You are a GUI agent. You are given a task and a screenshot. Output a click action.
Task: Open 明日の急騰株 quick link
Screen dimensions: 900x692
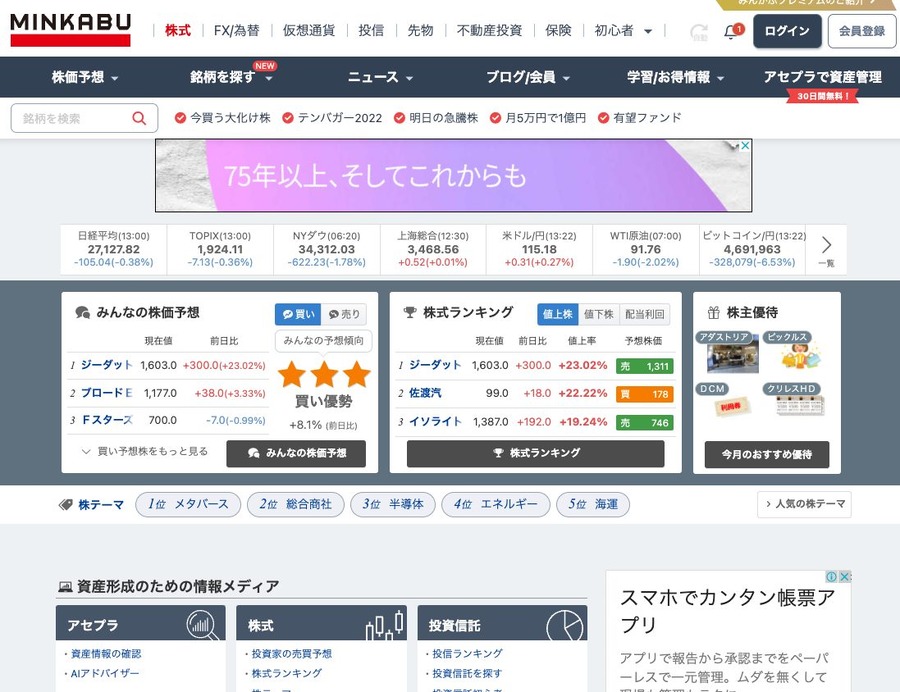pyautogui.click(x=436, y=118)
